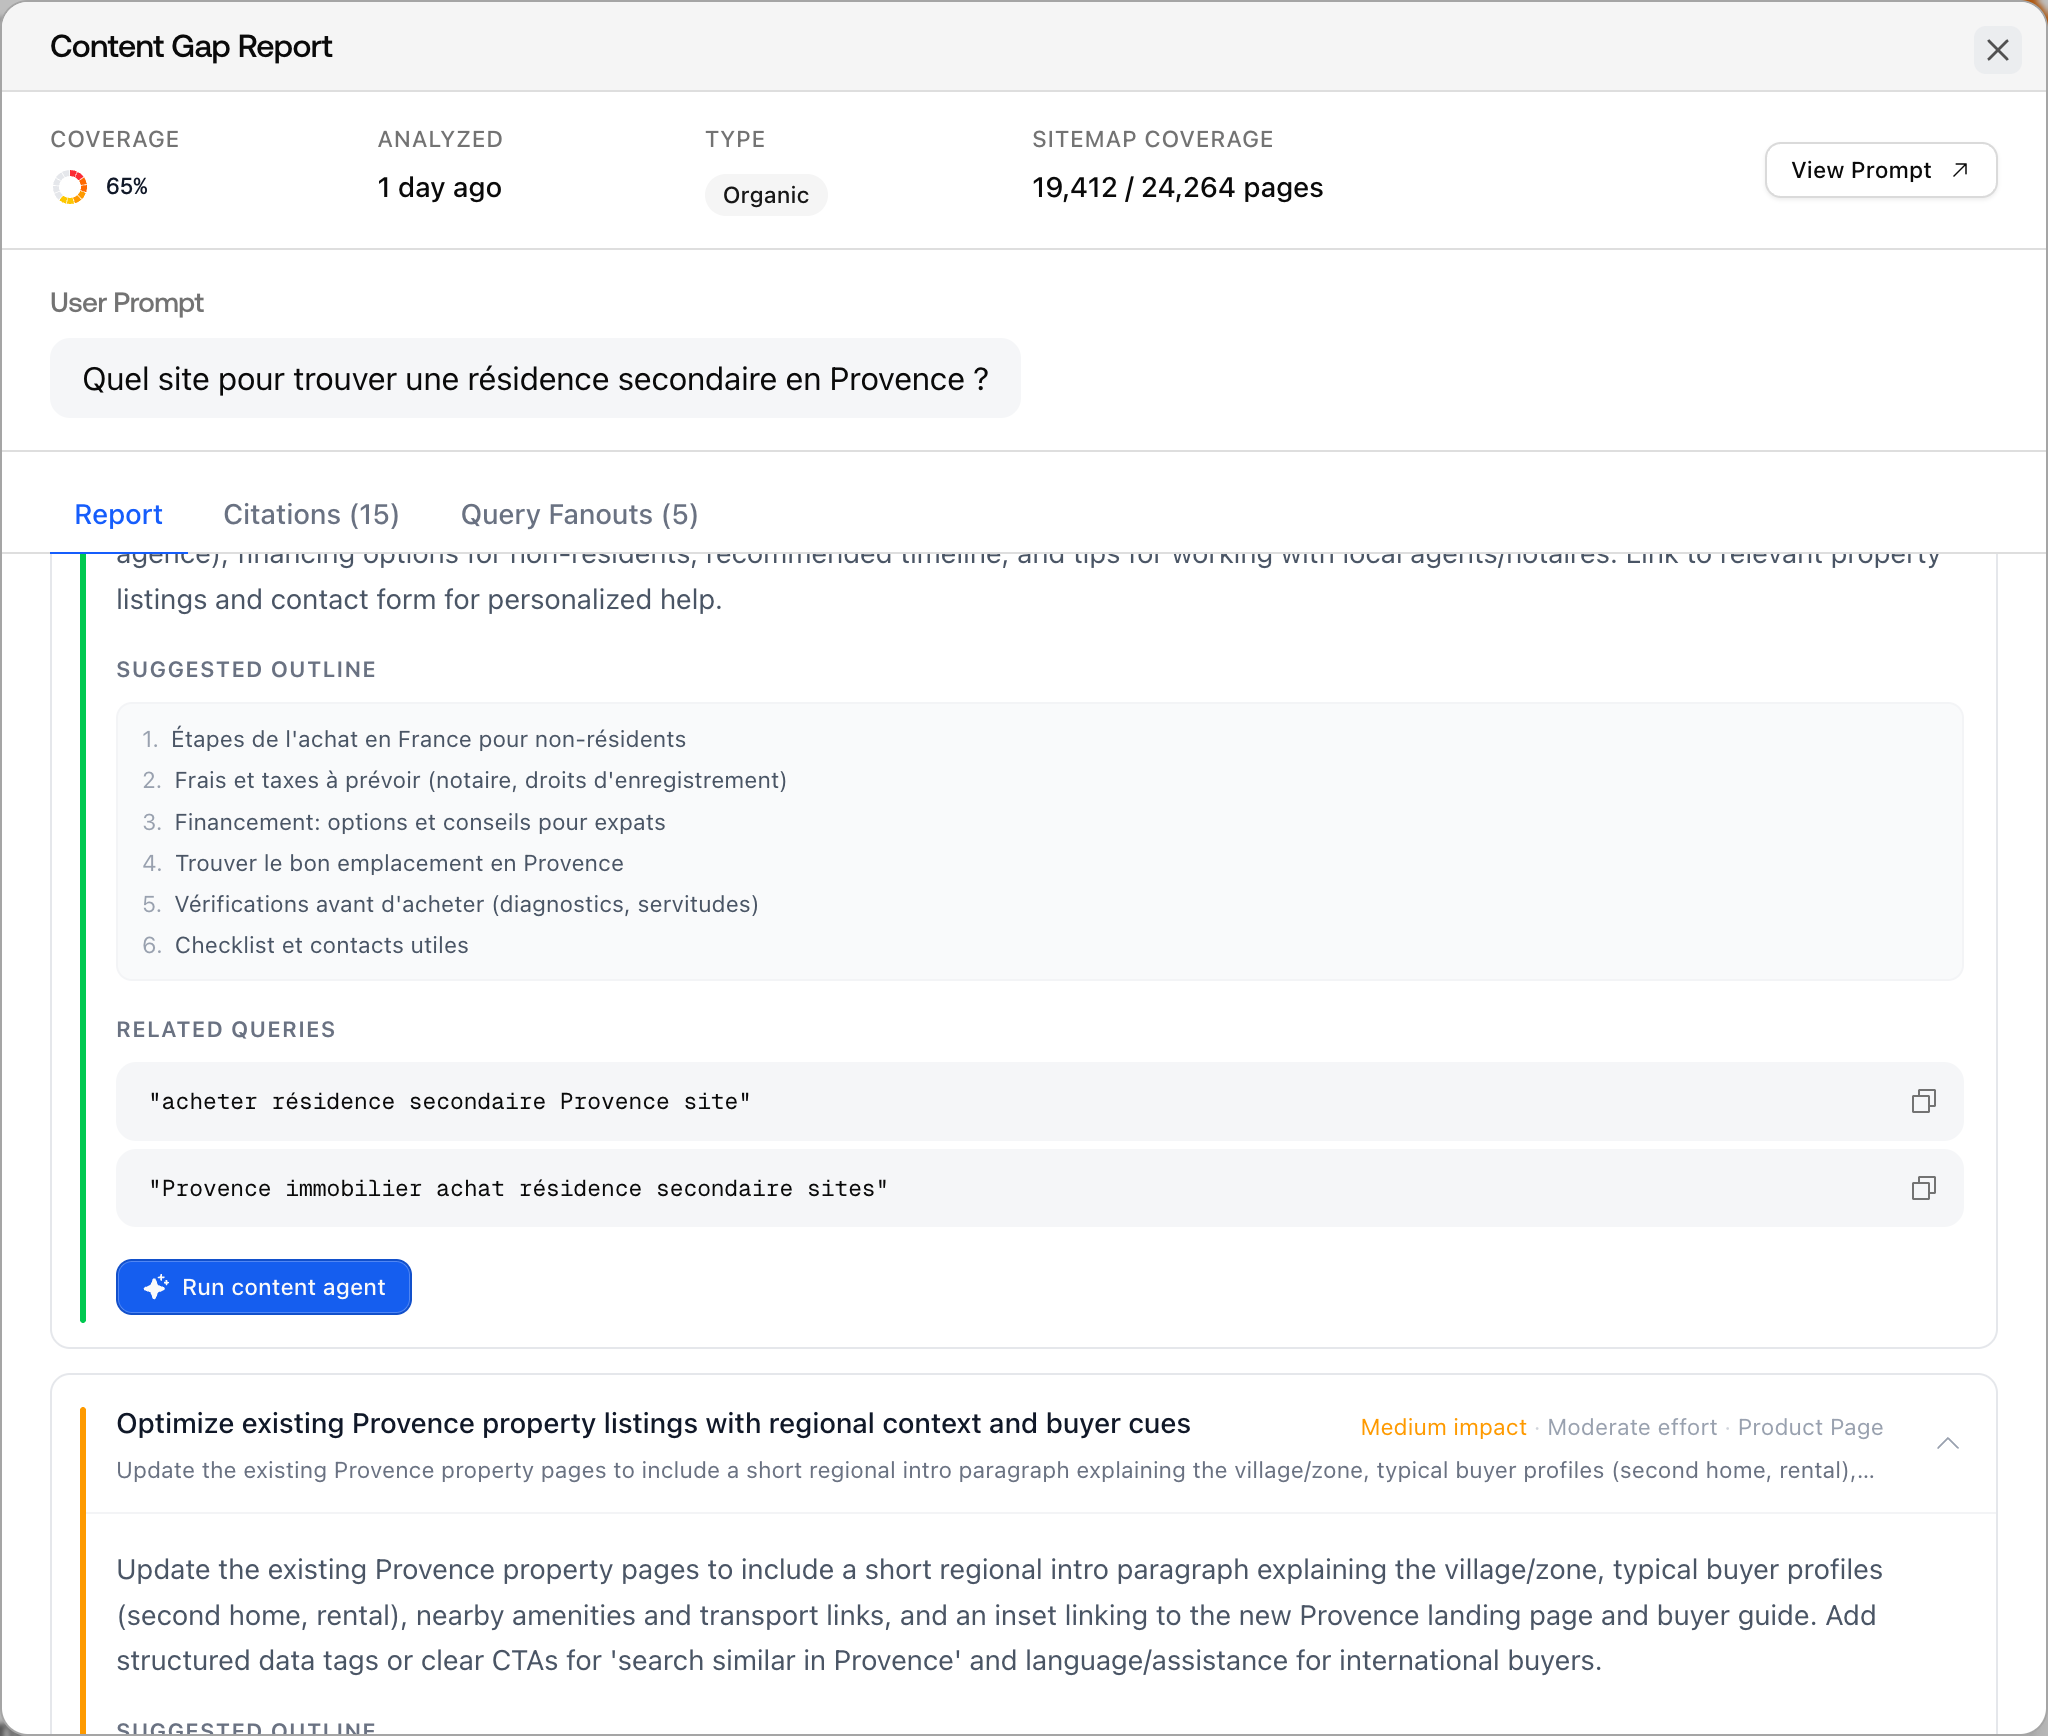This screenshot has height=1736, width=2048.
Task: Click the RELATED QUERIES section heading
Action: pos(226,1030)
